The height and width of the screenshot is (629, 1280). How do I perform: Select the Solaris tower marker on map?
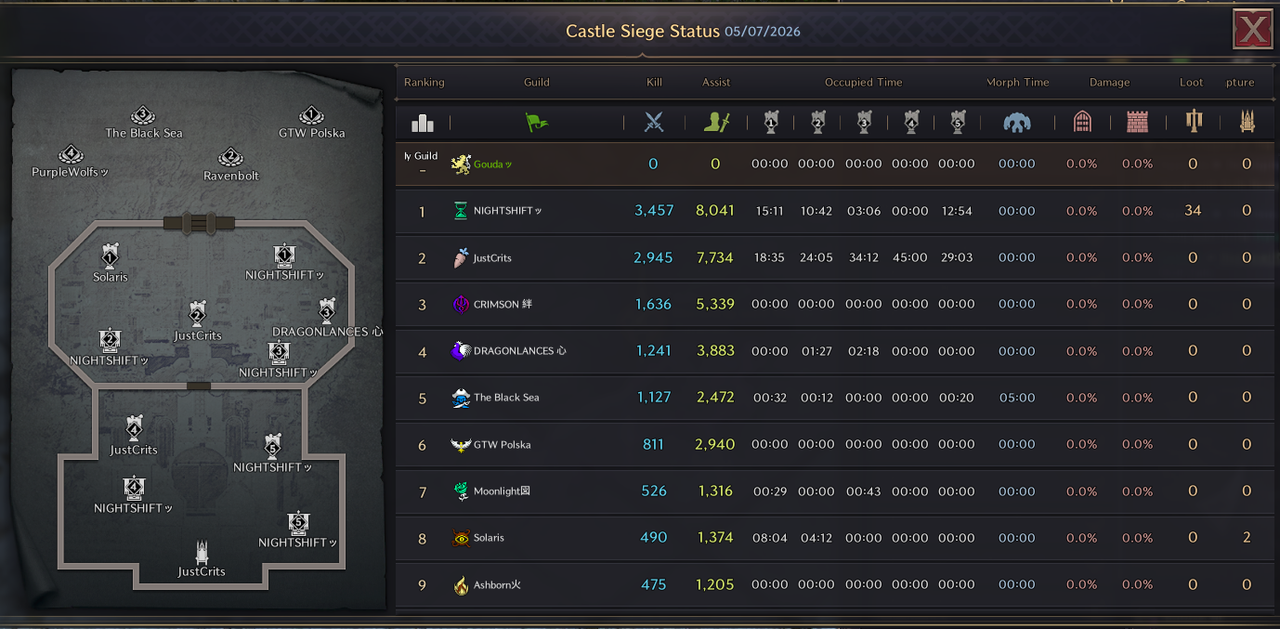point(110,257)
